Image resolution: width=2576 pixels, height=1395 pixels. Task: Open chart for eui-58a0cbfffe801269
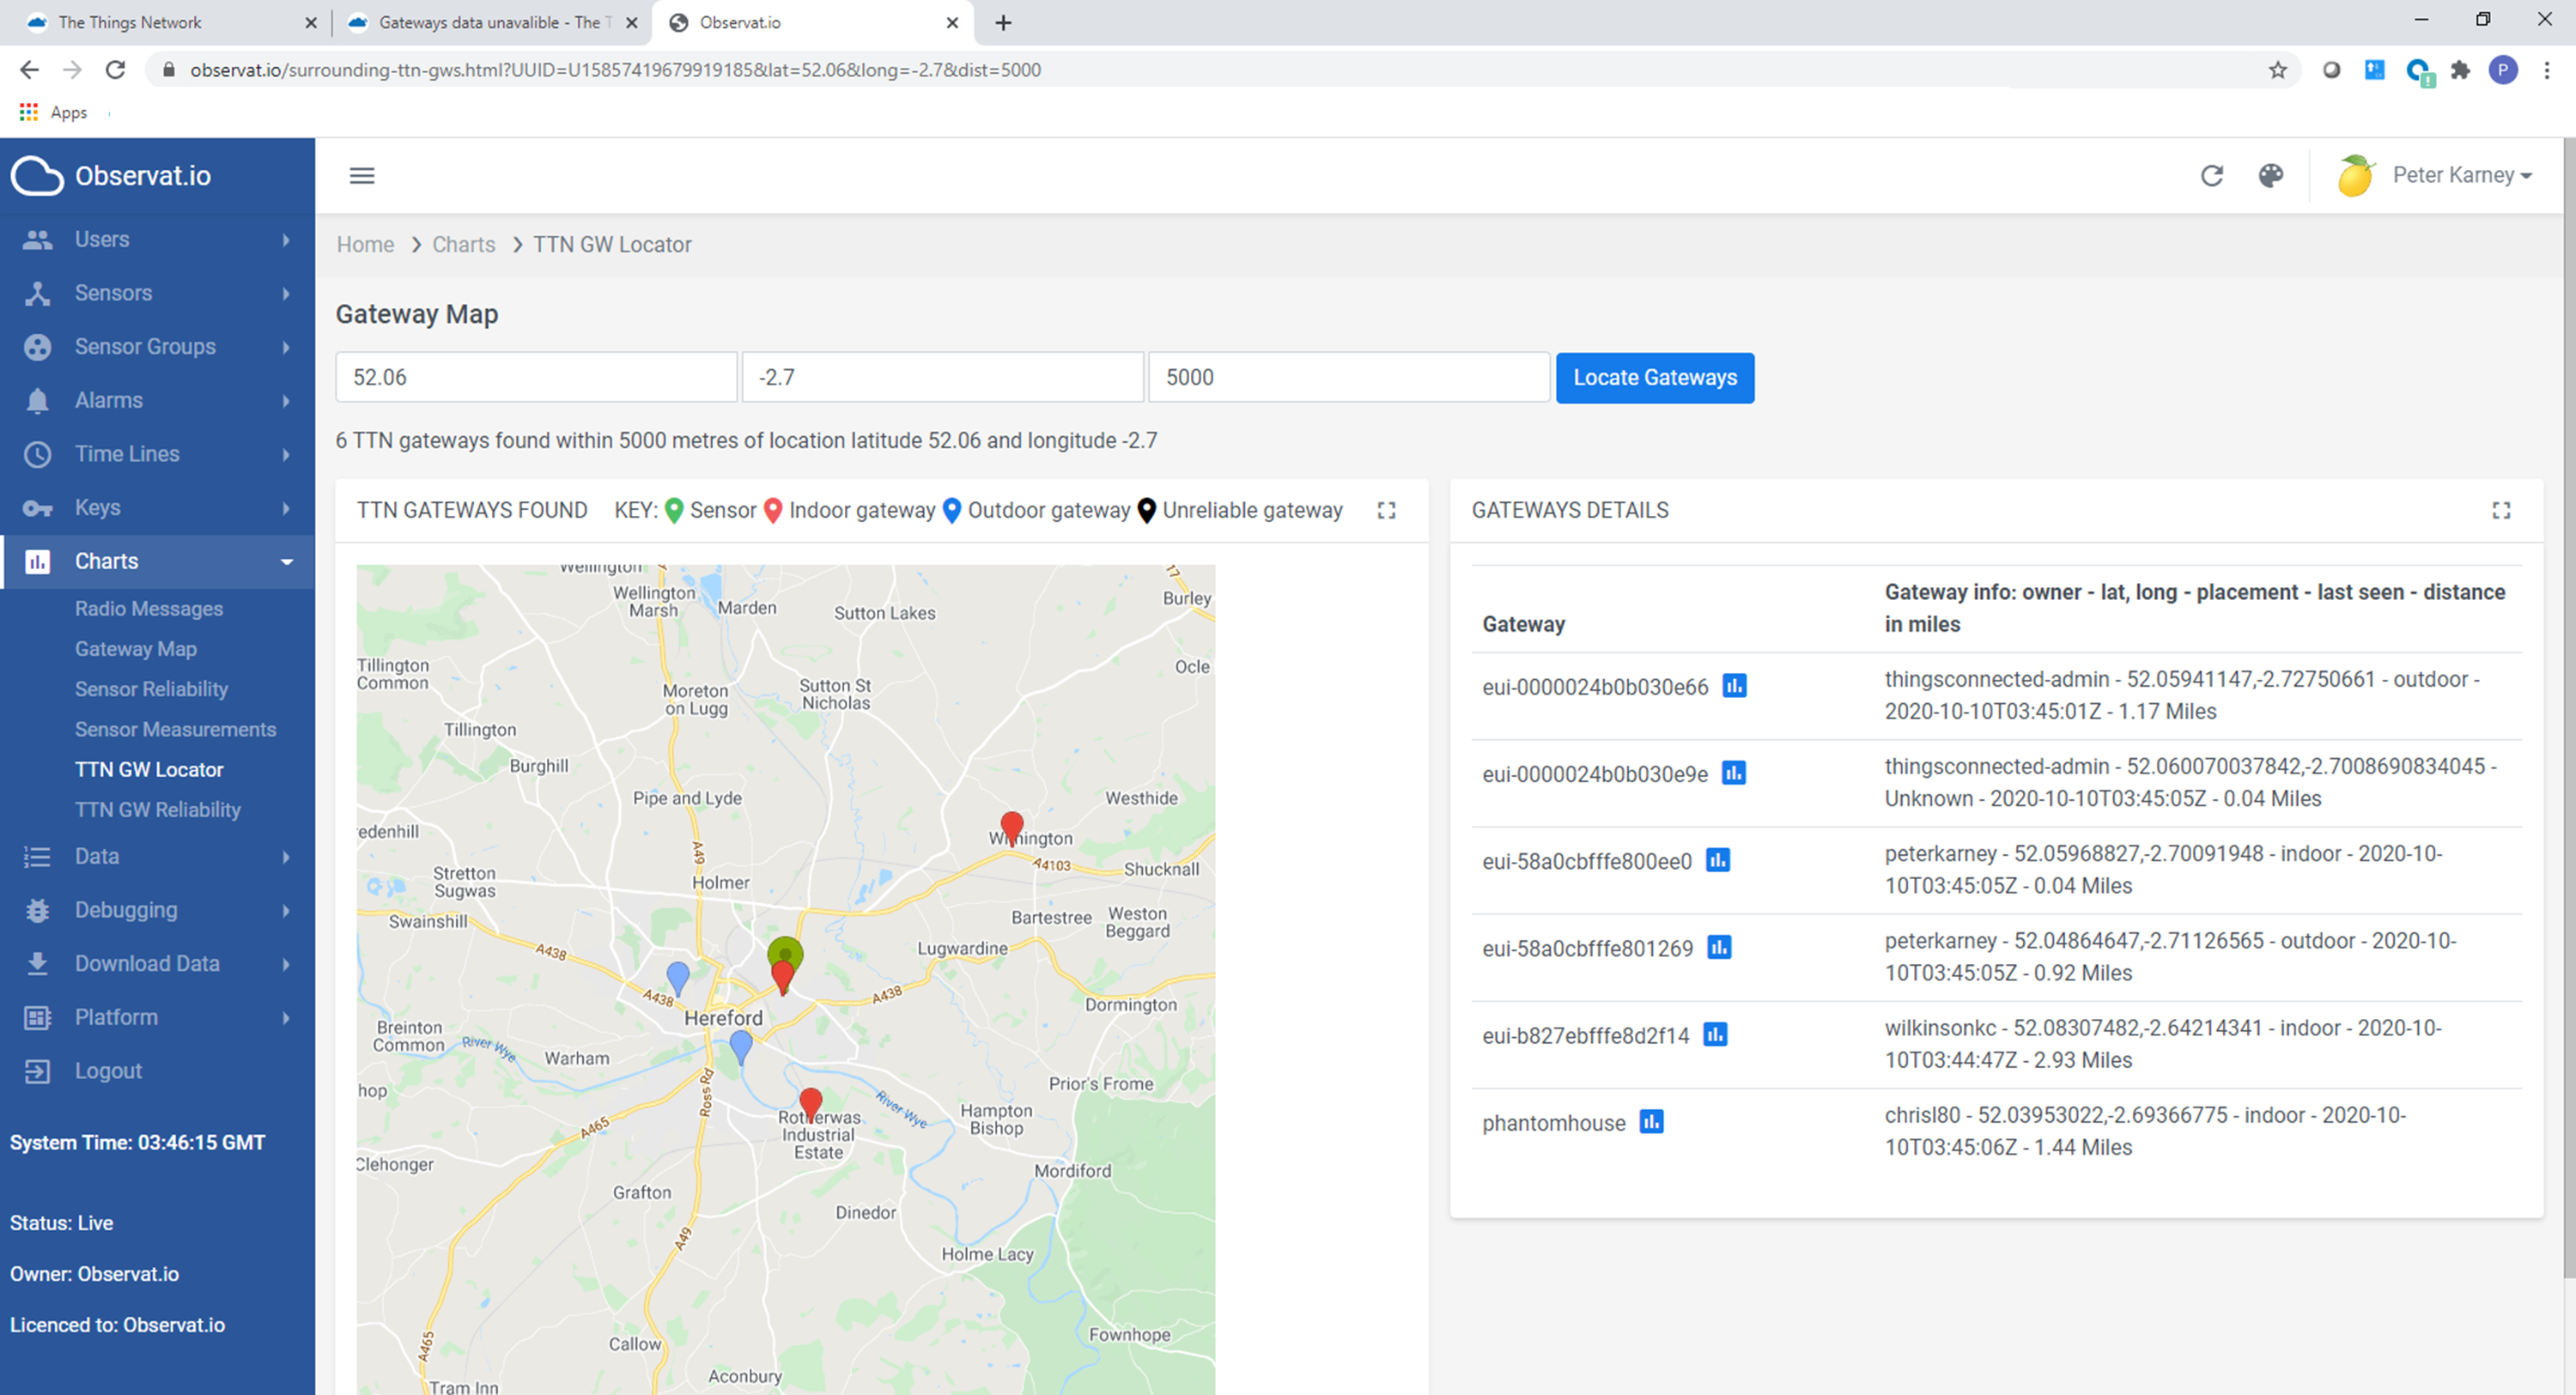1718,947
